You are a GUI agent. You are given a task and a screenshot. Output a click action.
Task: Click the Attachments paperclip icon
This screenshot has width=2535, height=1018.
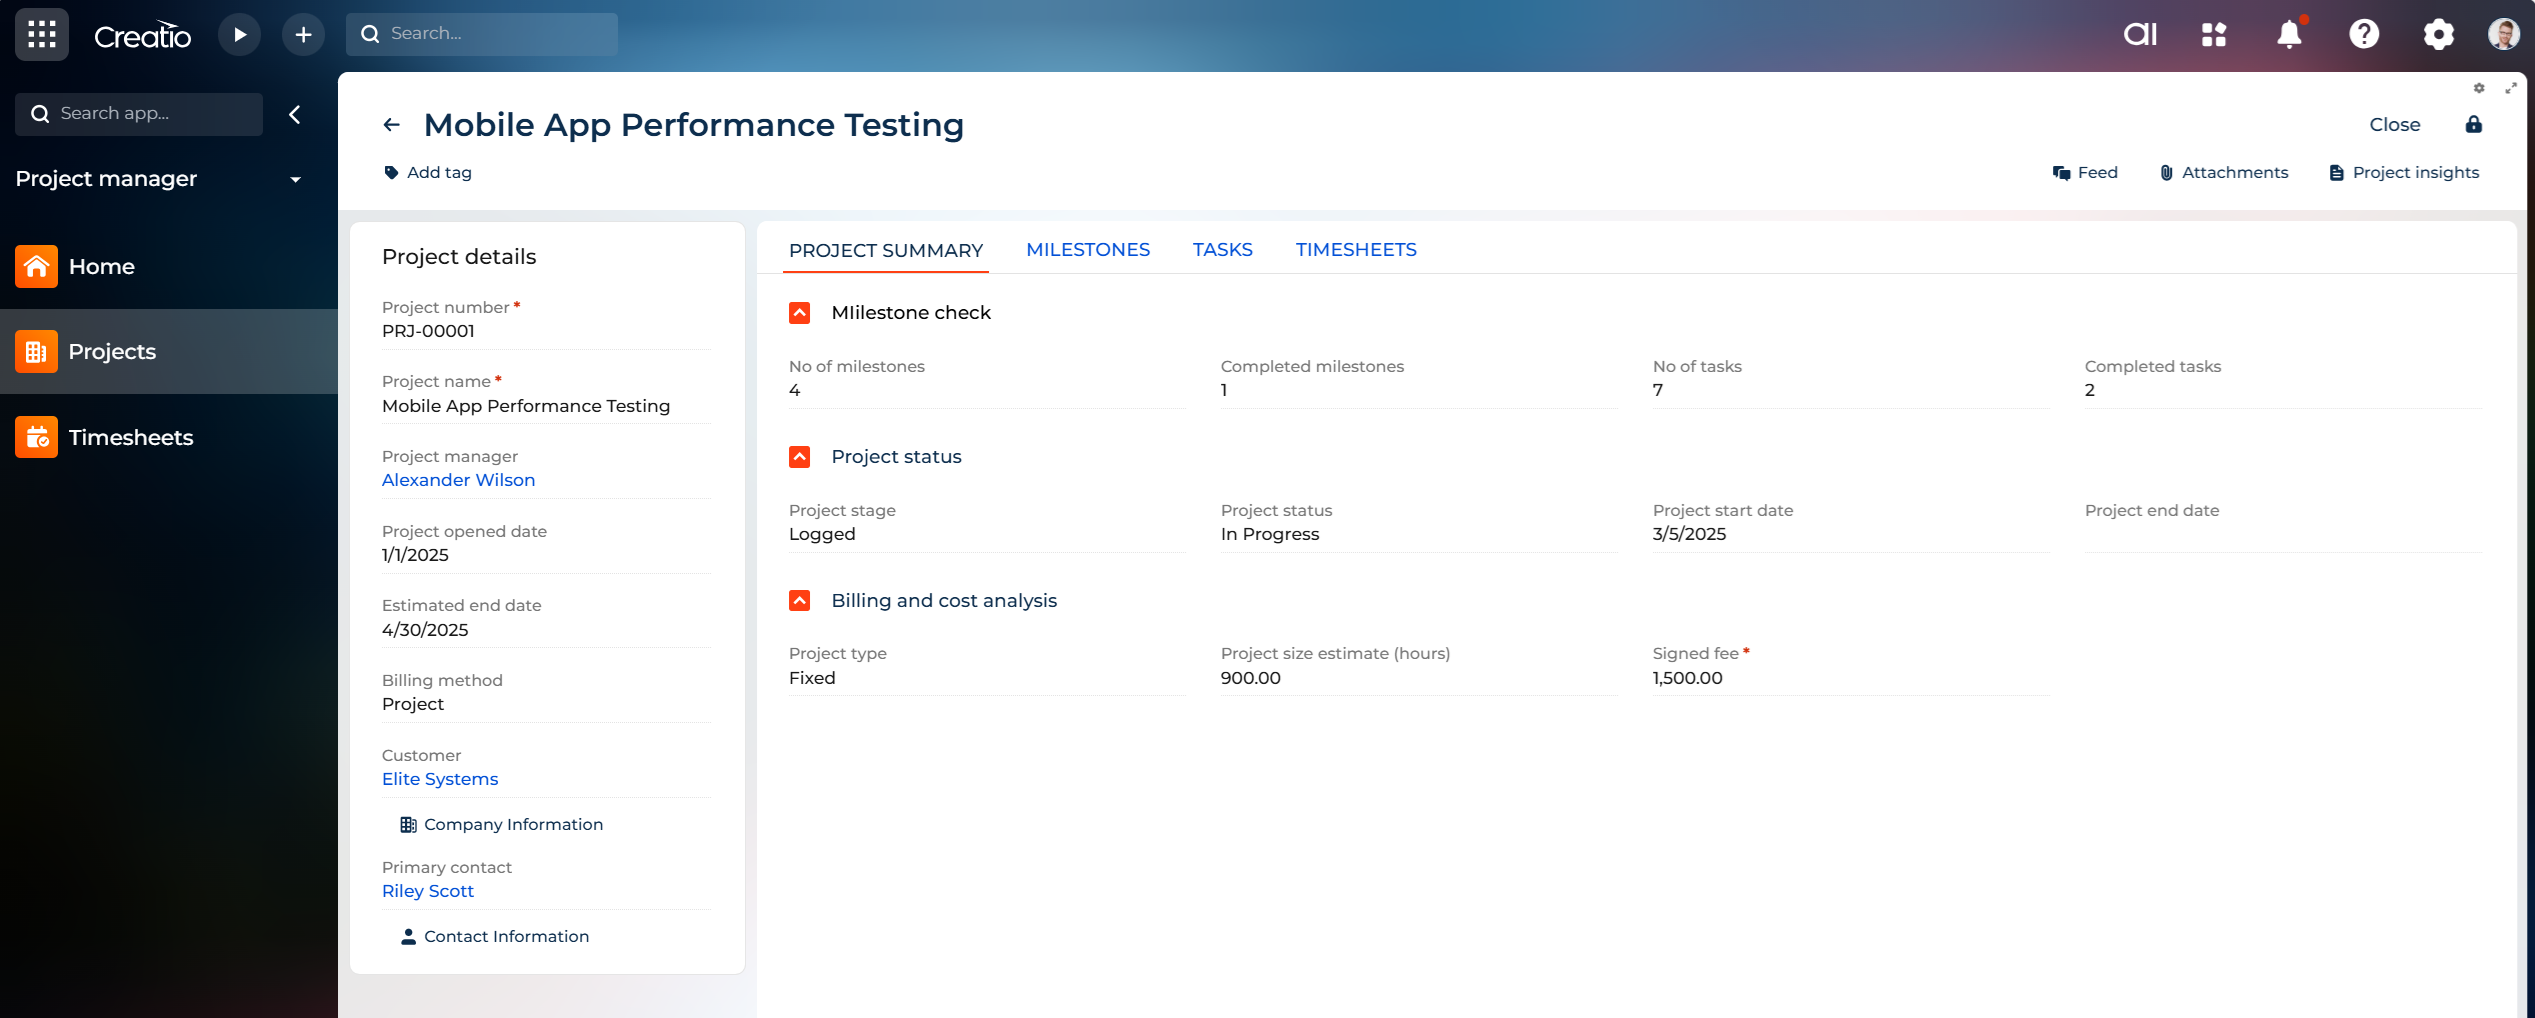(x=2166, y=173)
